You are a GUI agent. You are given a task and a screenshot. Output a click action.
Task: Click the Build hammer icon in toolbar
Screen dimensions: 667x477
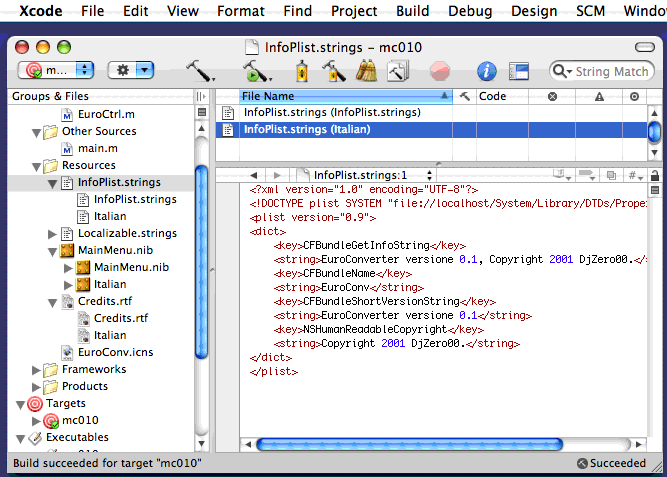tap(199, 71)
